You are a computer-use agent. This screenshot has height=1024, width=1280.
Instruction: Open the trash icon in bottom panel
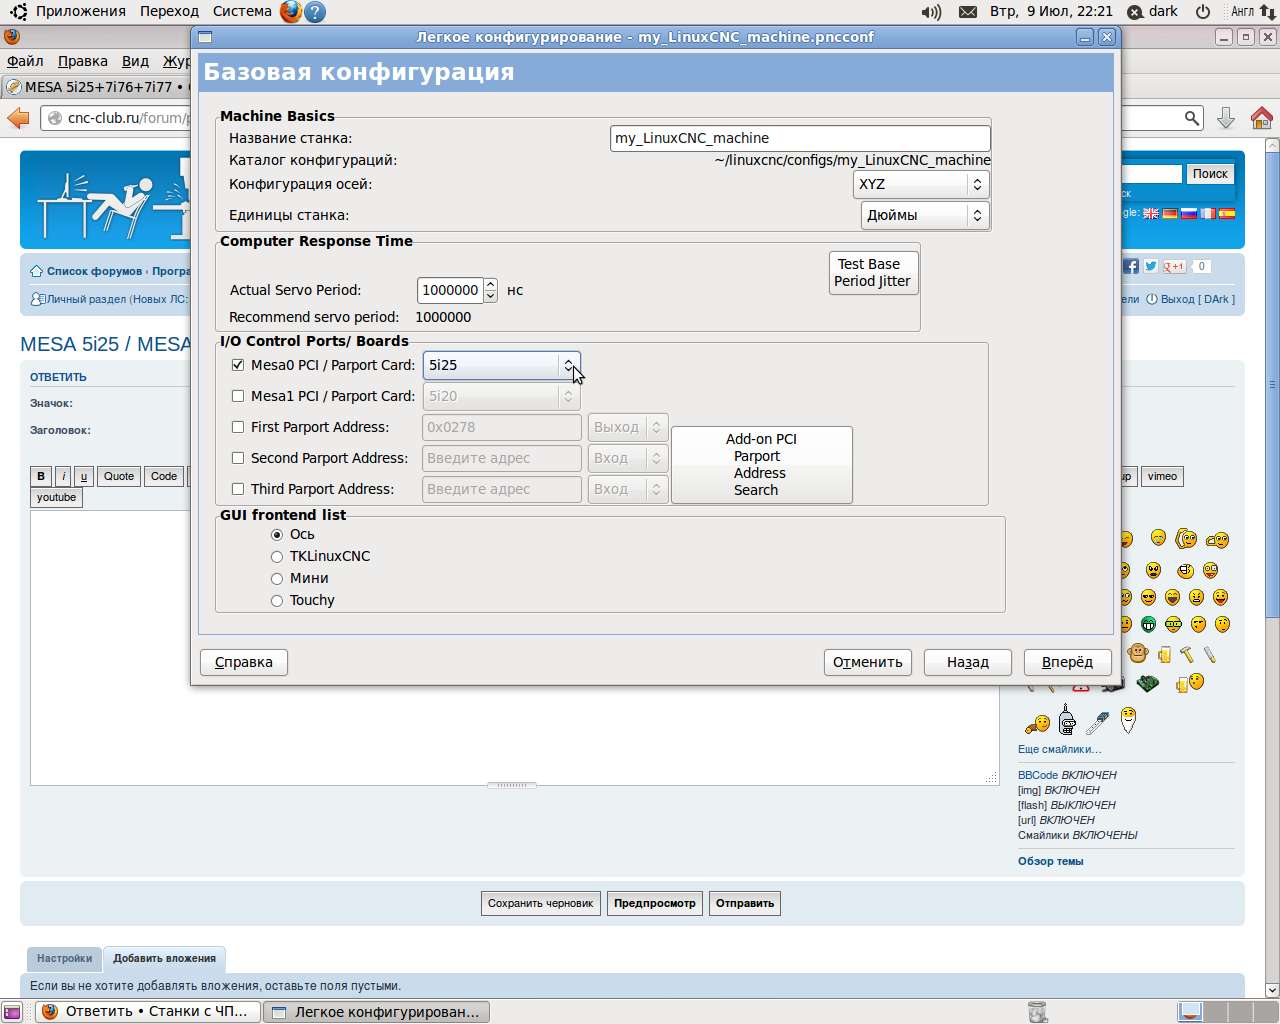coord(1038,1012)
